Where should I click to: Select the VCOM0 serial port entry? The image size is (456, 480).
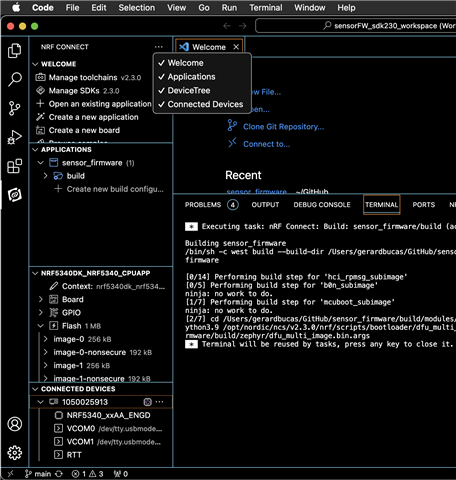(101, 428)
